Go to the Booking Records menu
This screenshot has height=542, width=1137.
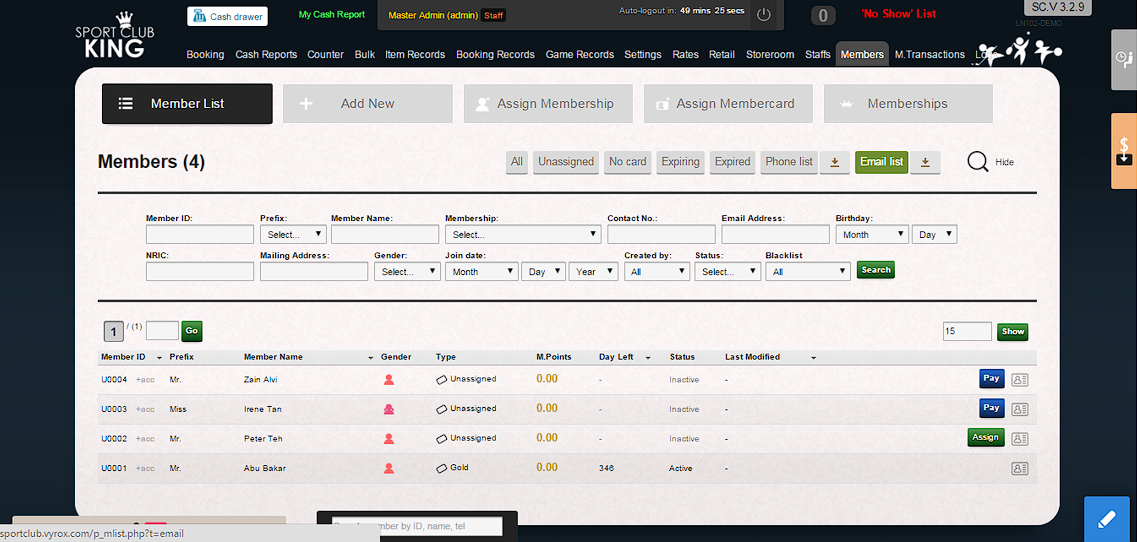click(495, 55)
